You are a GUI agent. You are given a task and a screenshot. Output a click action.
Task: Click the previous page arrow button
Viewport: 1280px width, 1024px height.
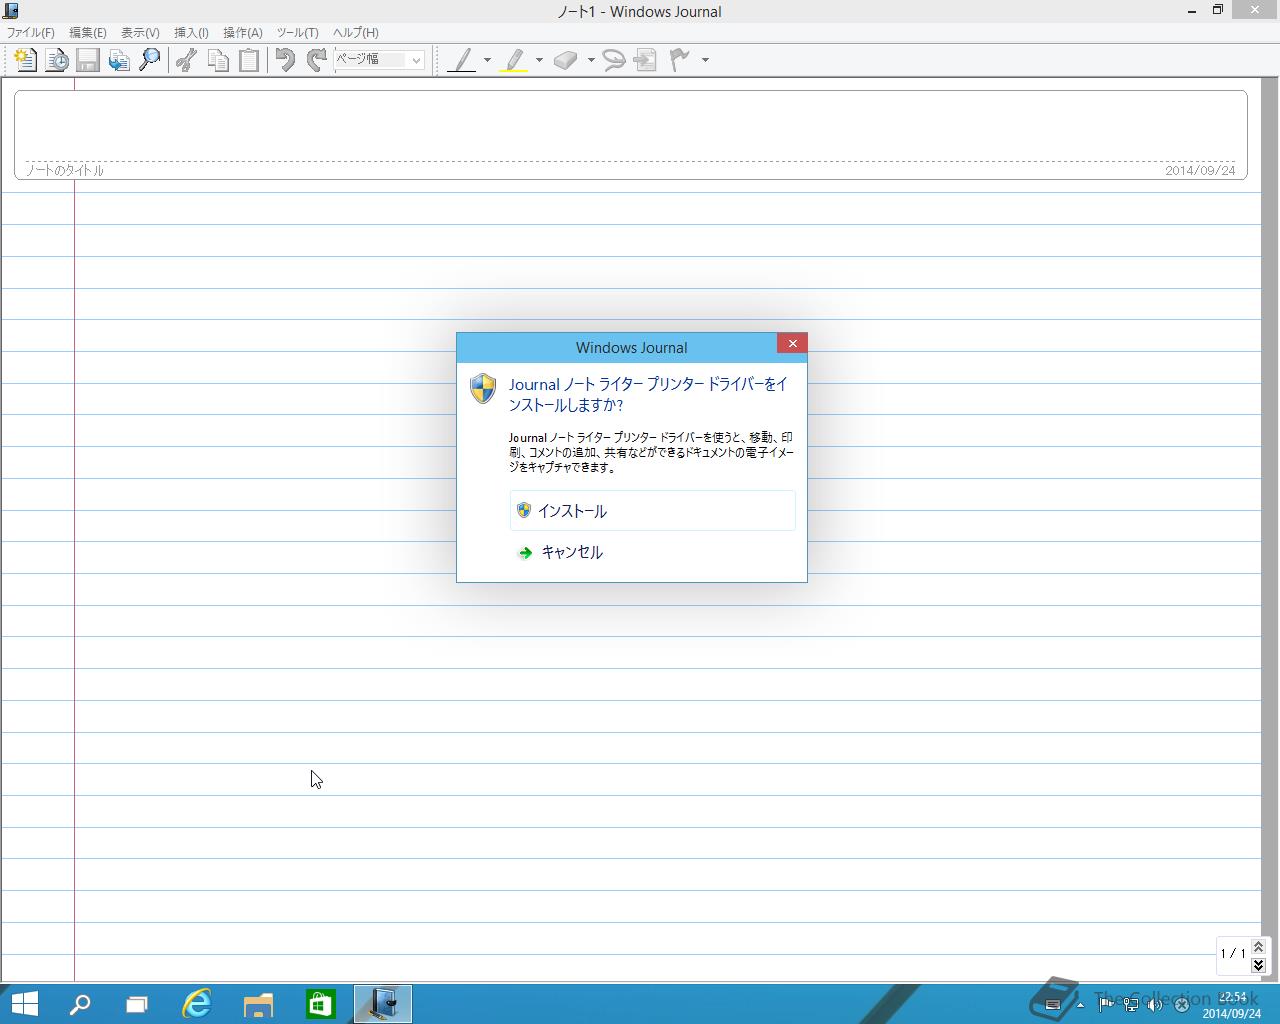pos(1258,947)
